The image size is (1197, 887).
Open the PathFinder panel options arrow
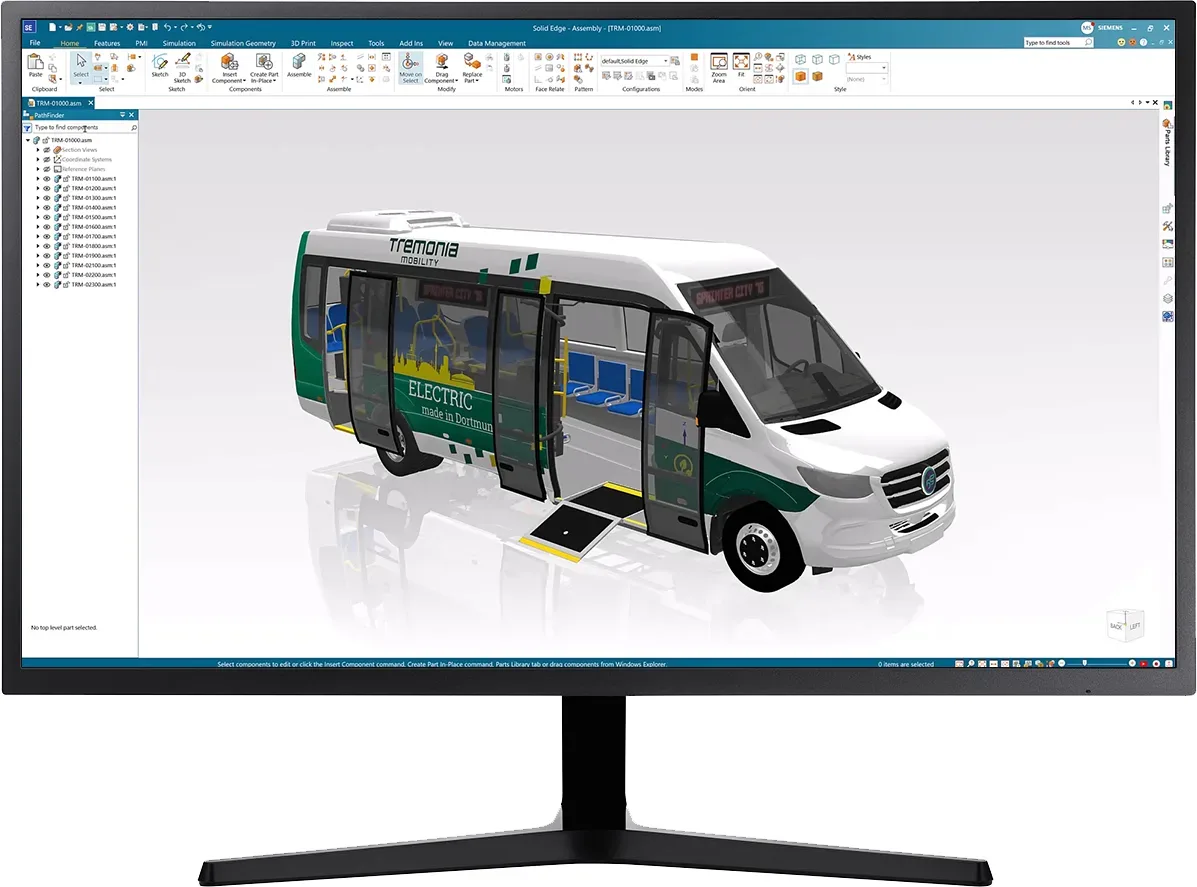click(123, 115)
